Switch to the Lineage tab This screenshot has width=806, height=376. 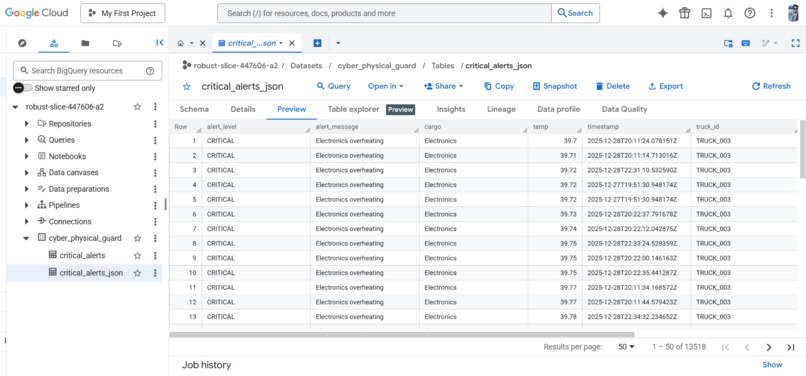pos(501,109)
